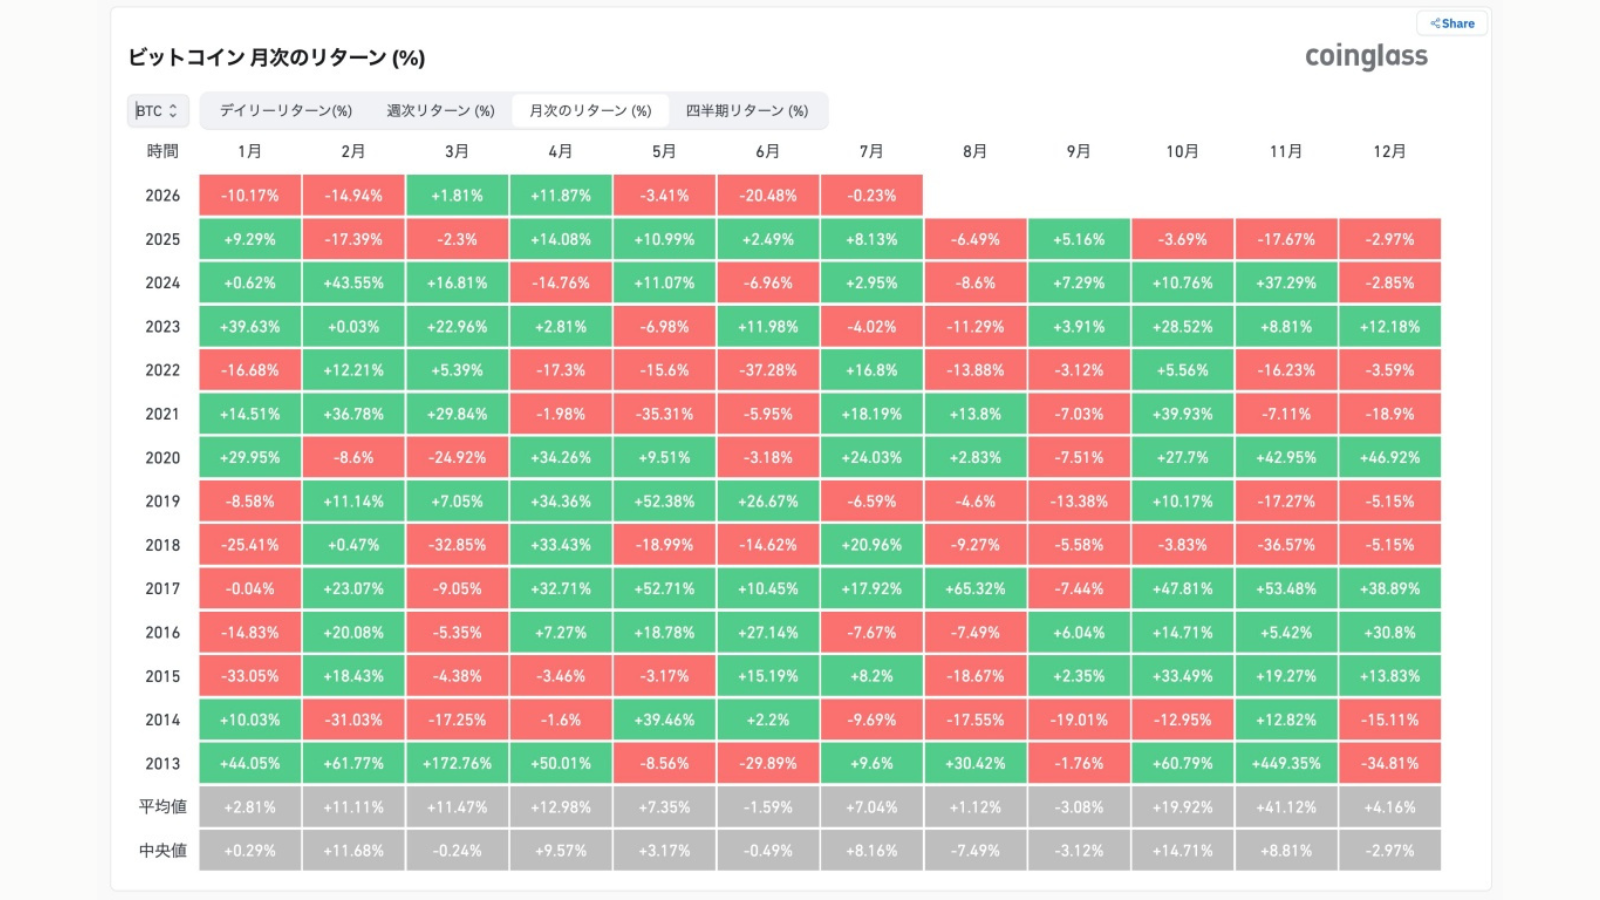This screenshot has height=900, width=1600.
Task: Click the +39.46% cell in 2014 row
Action: [x=665, y=720]
